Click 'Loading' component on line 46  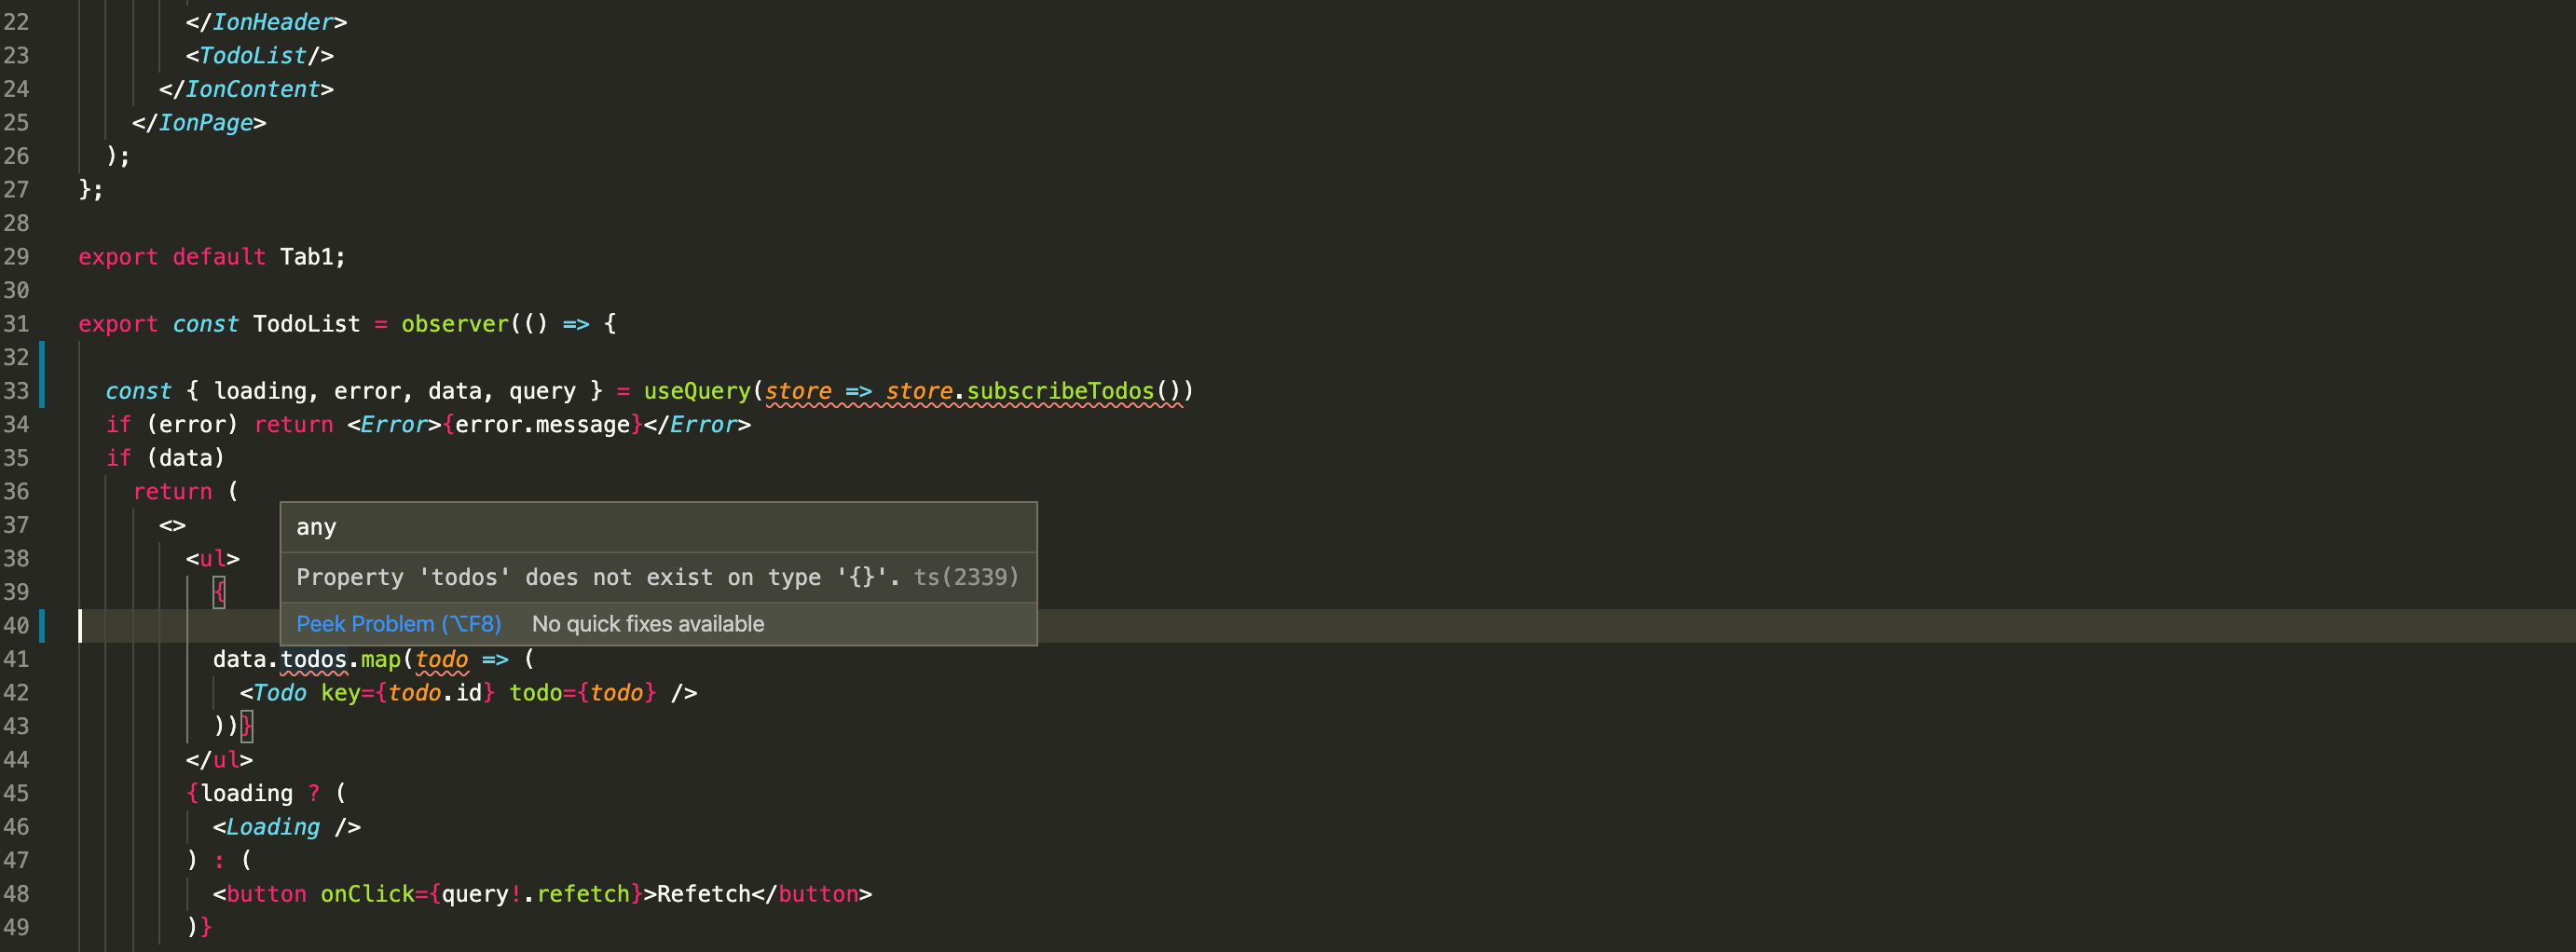[273, 827]
